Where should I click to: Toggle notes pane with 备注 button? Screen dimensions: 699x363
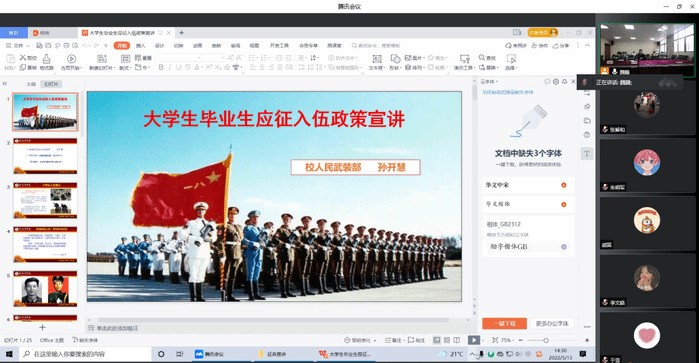click(x=393, y=340)
